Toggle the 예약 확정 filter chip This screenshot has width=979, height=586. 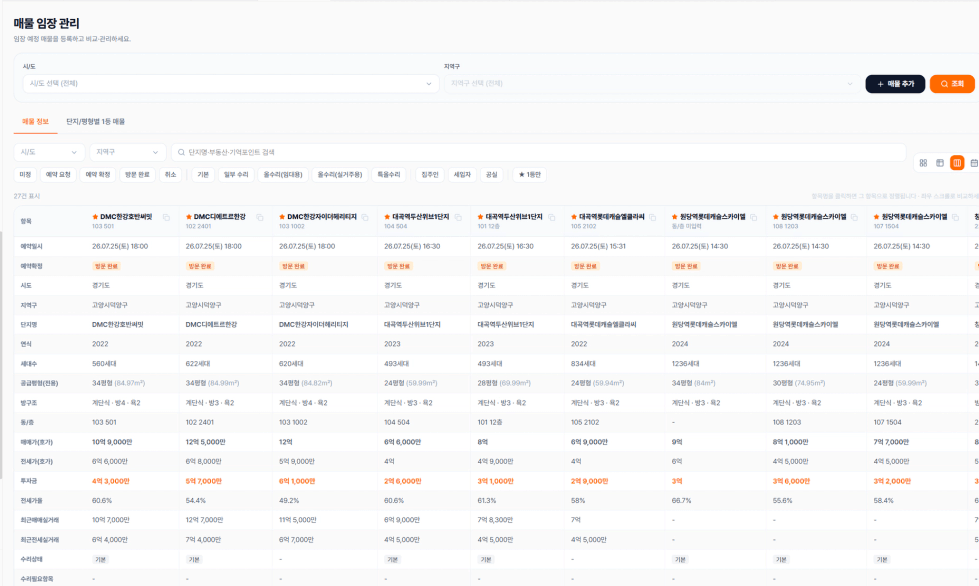(x=97, y=175)
